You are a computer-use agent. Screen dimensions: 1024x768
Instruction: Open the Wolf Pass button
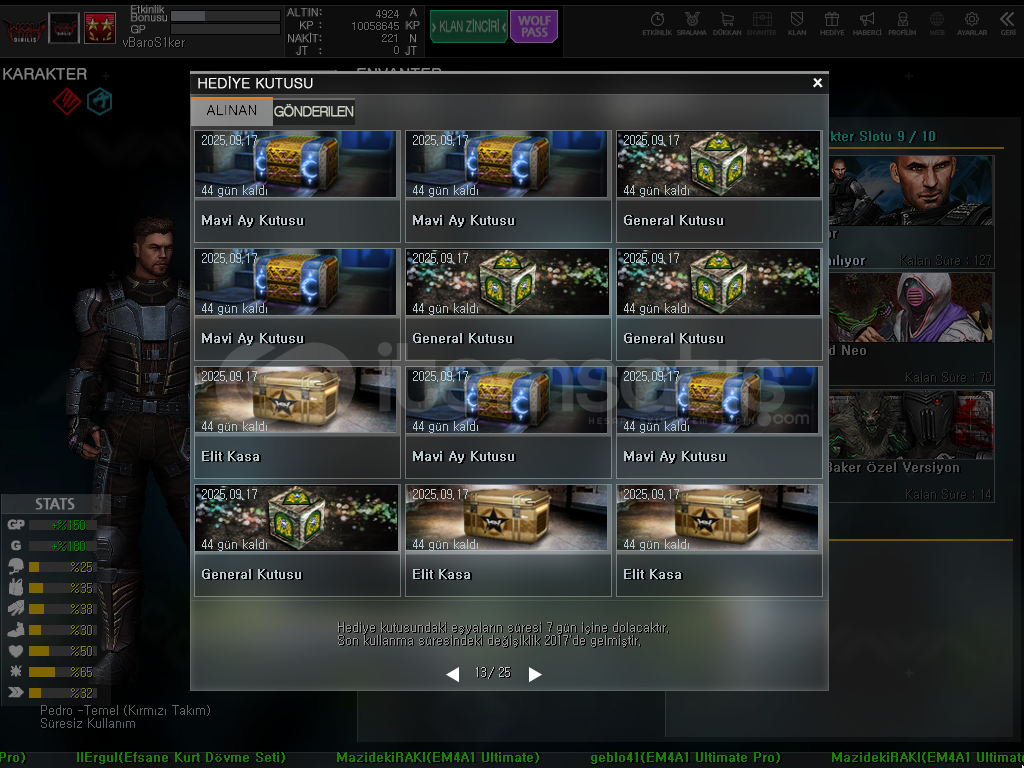(534, 27)
